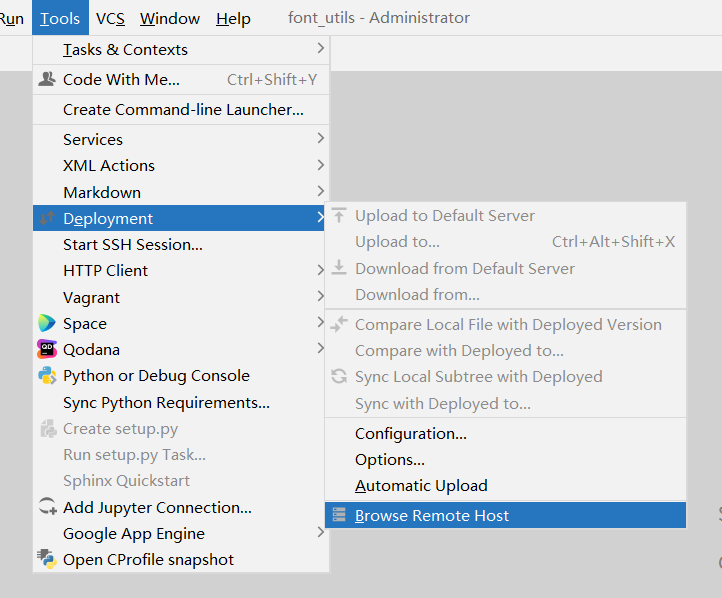Click Compare Local File with Deployed Version
Screen dimensions: 722x598
508,325
